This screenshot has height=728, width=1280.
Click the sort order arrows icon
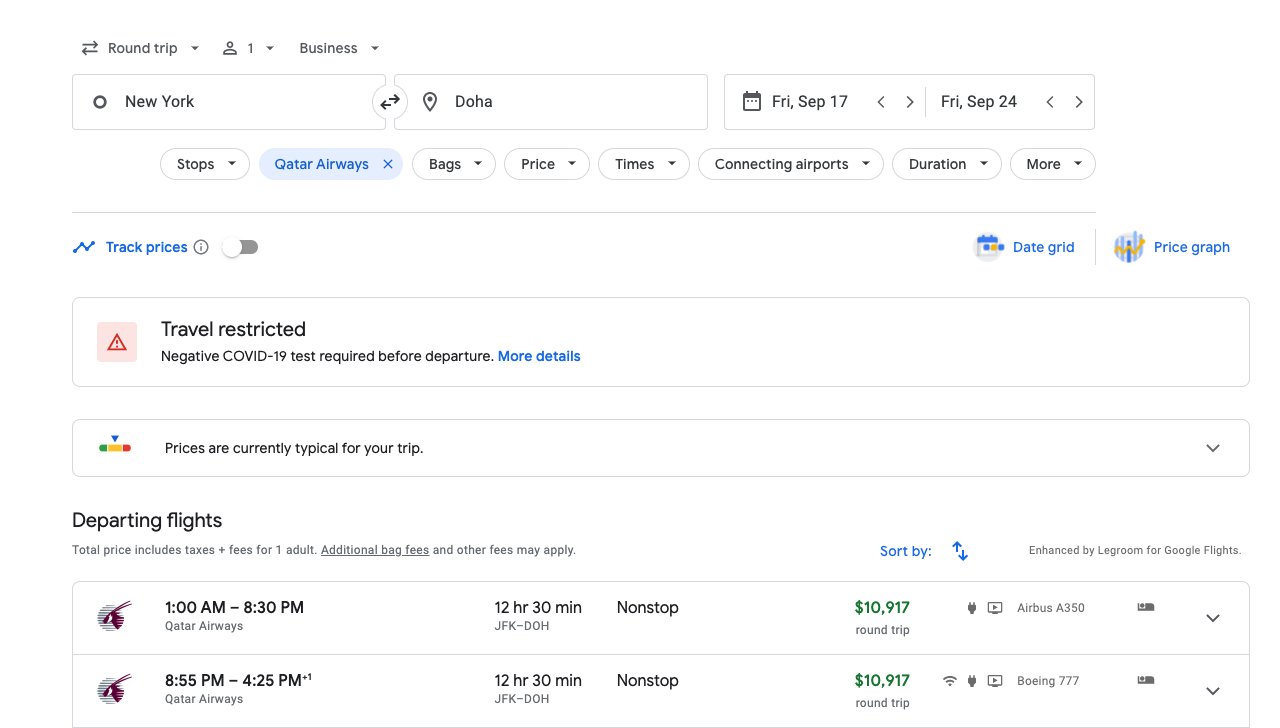pyautogui.click(x=960, y=551)
